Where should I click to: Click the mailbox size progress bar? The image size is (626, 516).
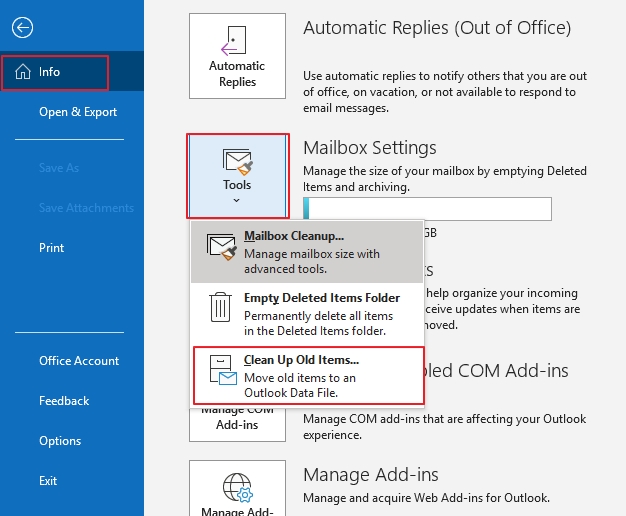(427, 208)
